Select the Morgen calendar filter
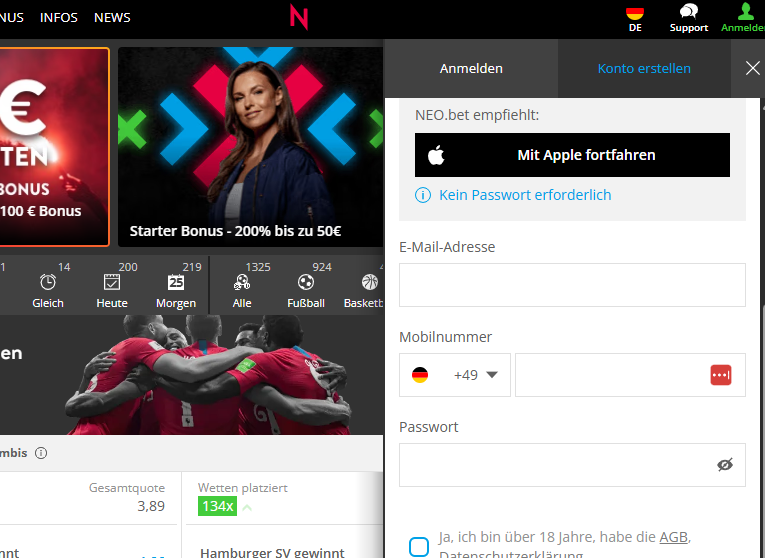This screenshot has height=558, width=765. click(176, 285)
